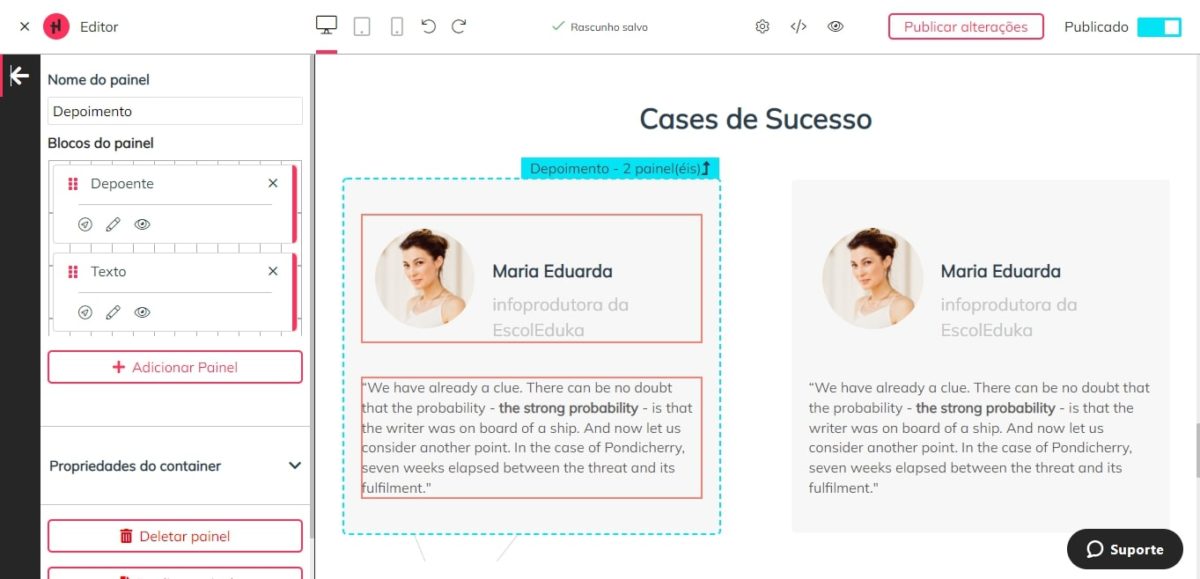Click the Deletar painel button
The height and width of the screenshot is (579, 1200).
(175, 536)
